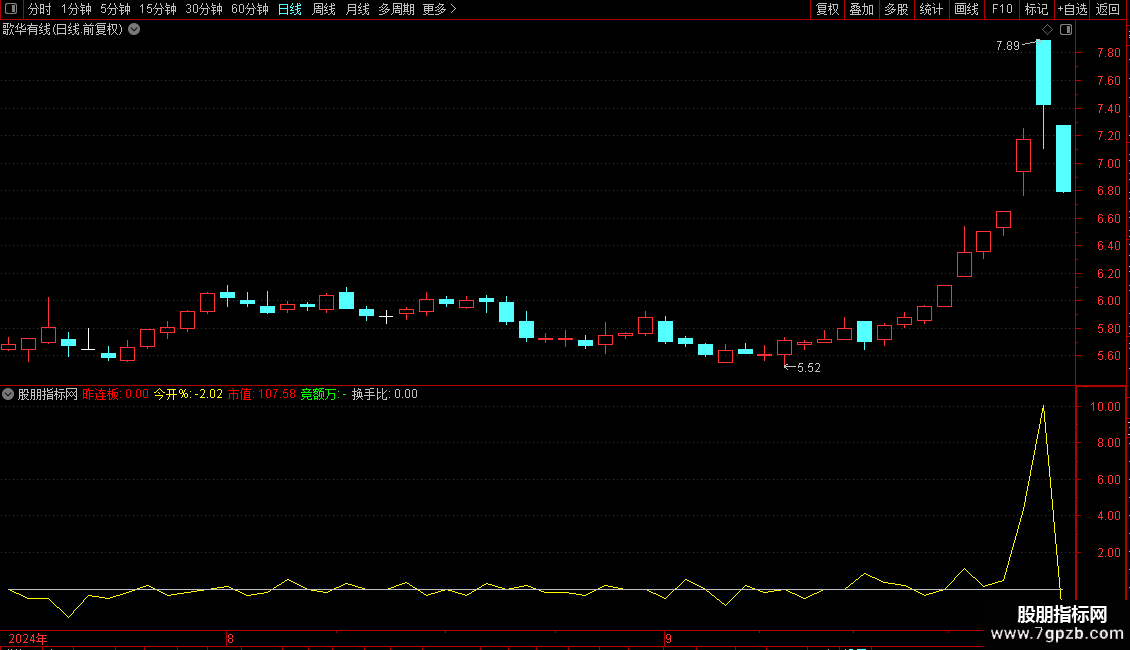Switch to 月线 monthly chart

(357, 9)
